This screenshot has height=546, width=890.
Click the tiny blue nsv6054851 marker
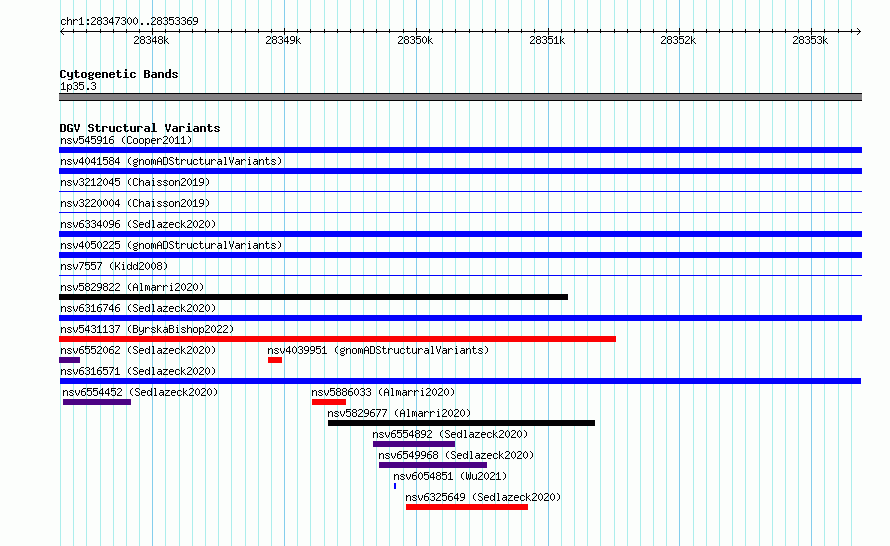(395, 486)
